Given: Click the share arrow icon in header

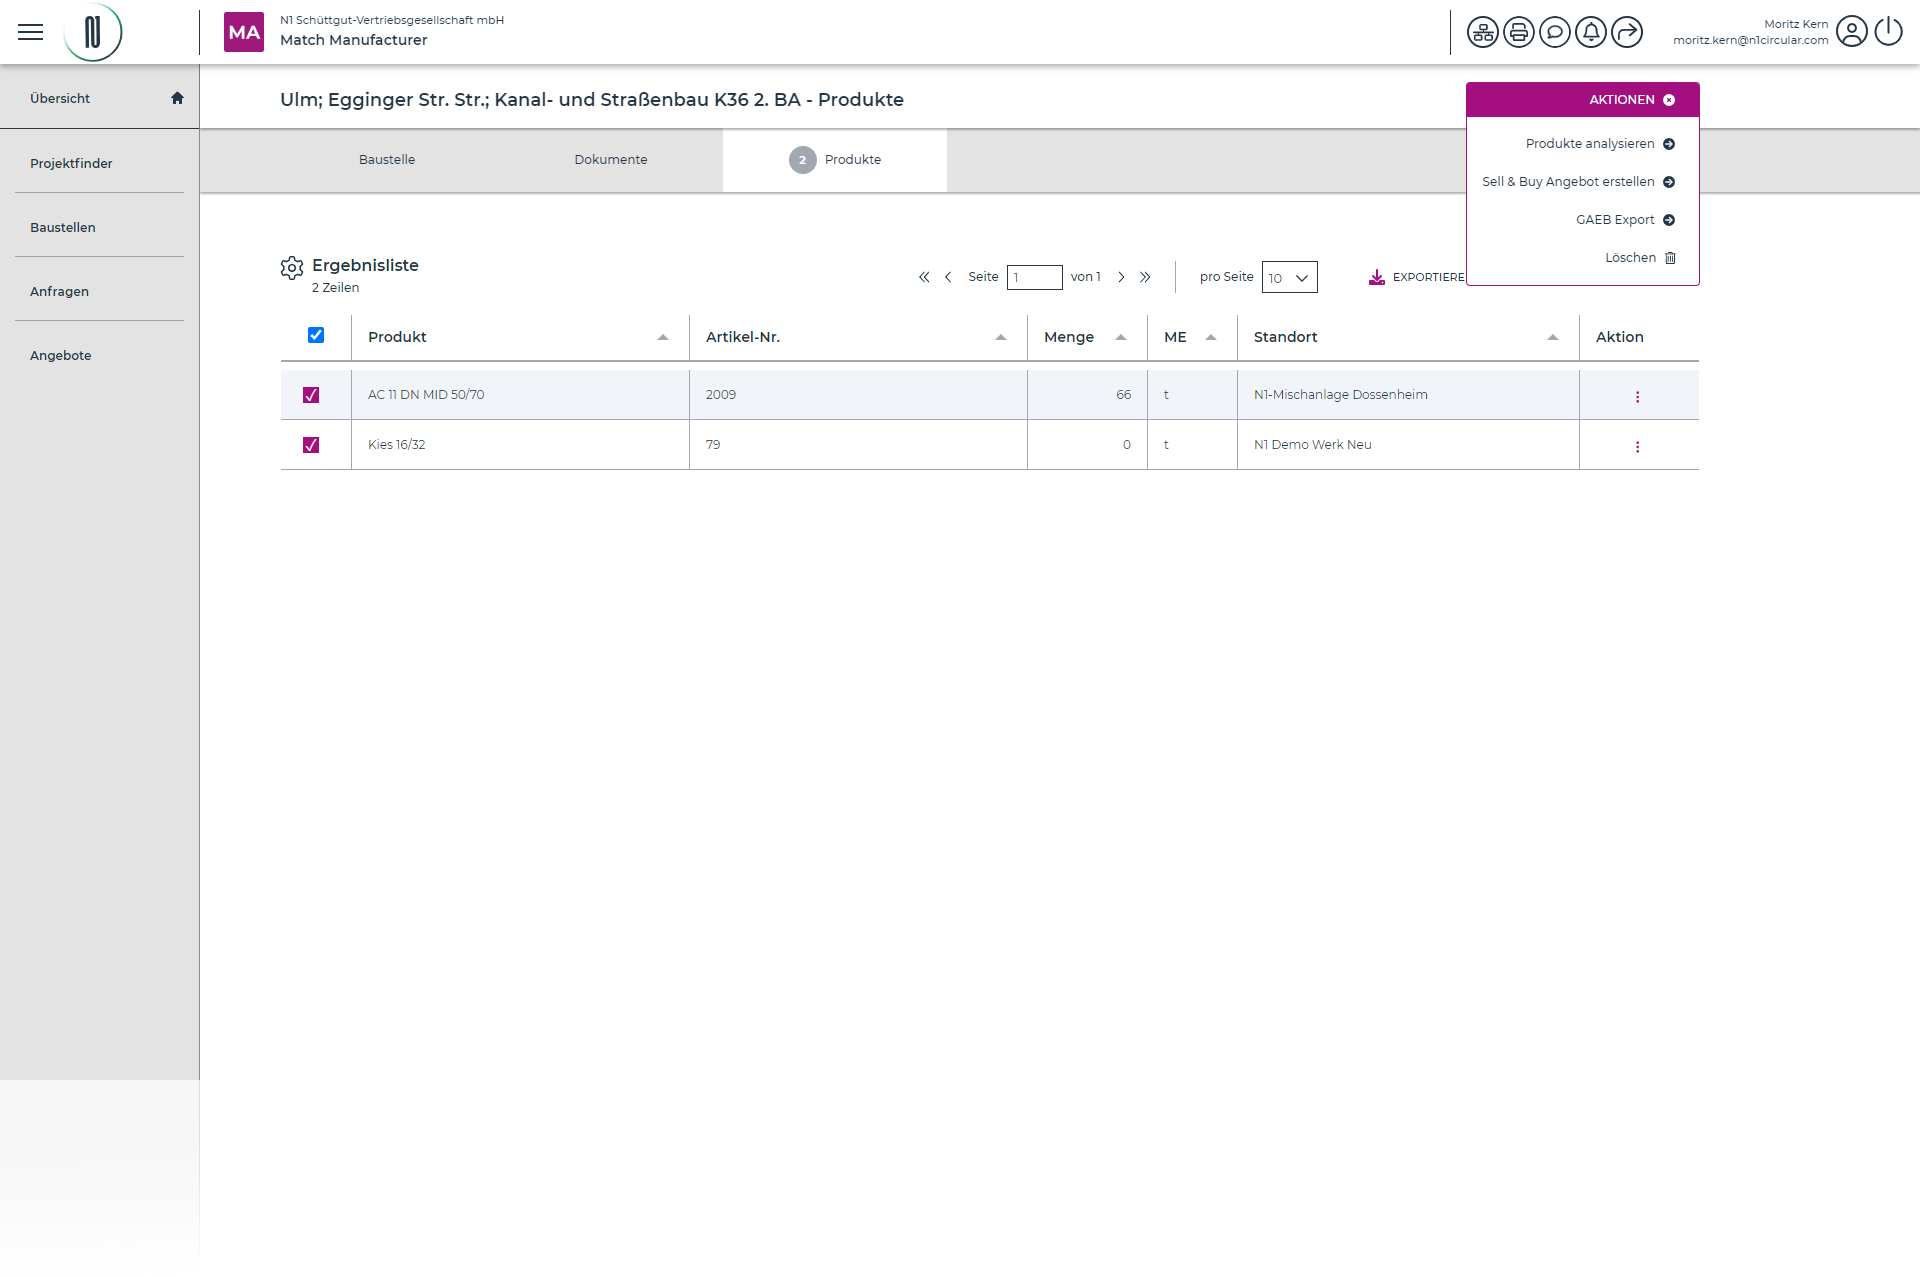Looking at the screenshot, I should [x=1627, y=32].
